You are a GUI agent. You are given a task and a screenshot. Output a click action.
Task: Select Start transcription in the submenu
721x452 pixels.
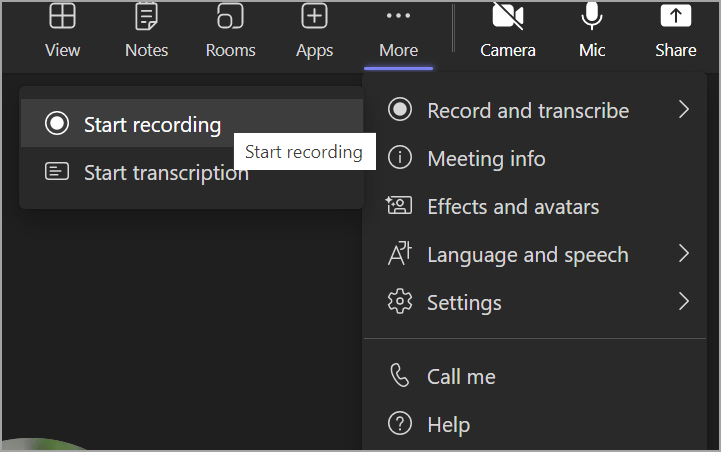(x=165, y=173)
